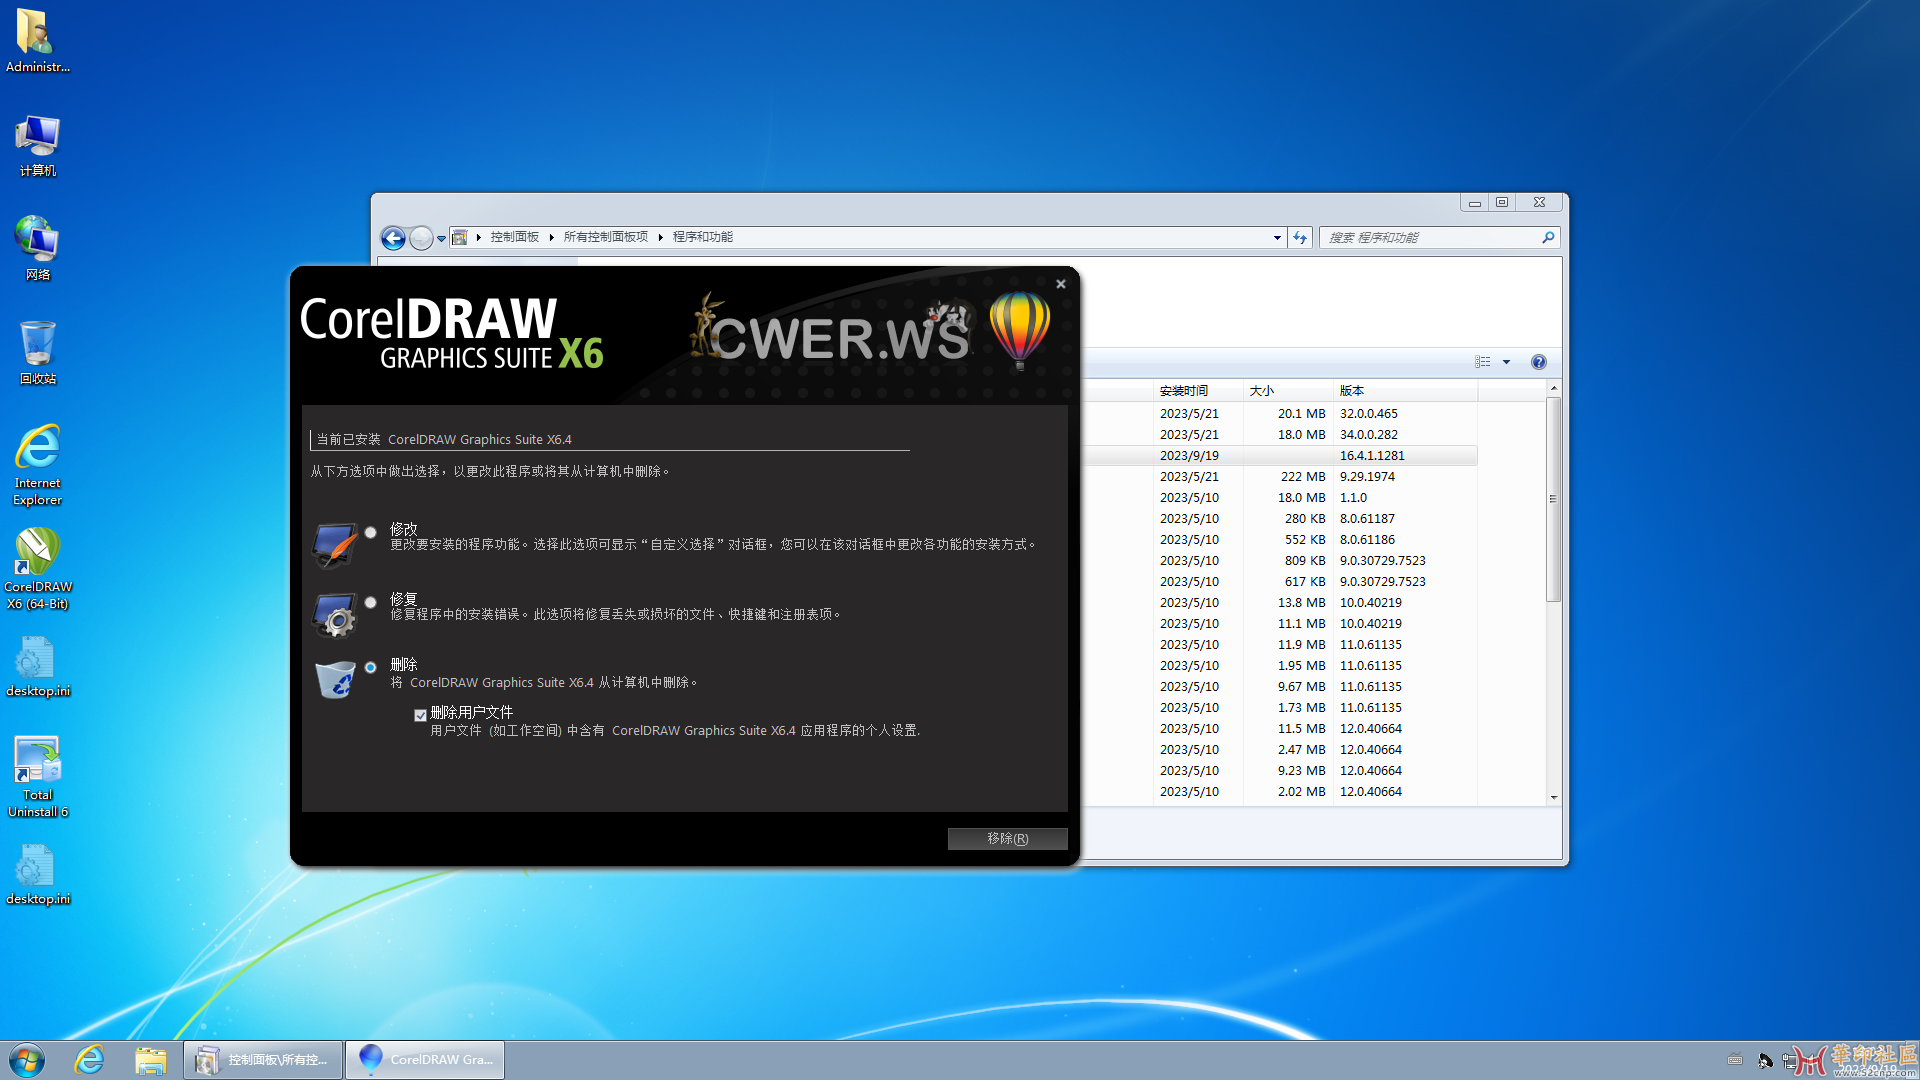Image resolution: width=1920 pixels, height=1080 pixels.
Task: Select row with version 32.0.0.465
Action: pyautogui.click(x=1280, y=413)
